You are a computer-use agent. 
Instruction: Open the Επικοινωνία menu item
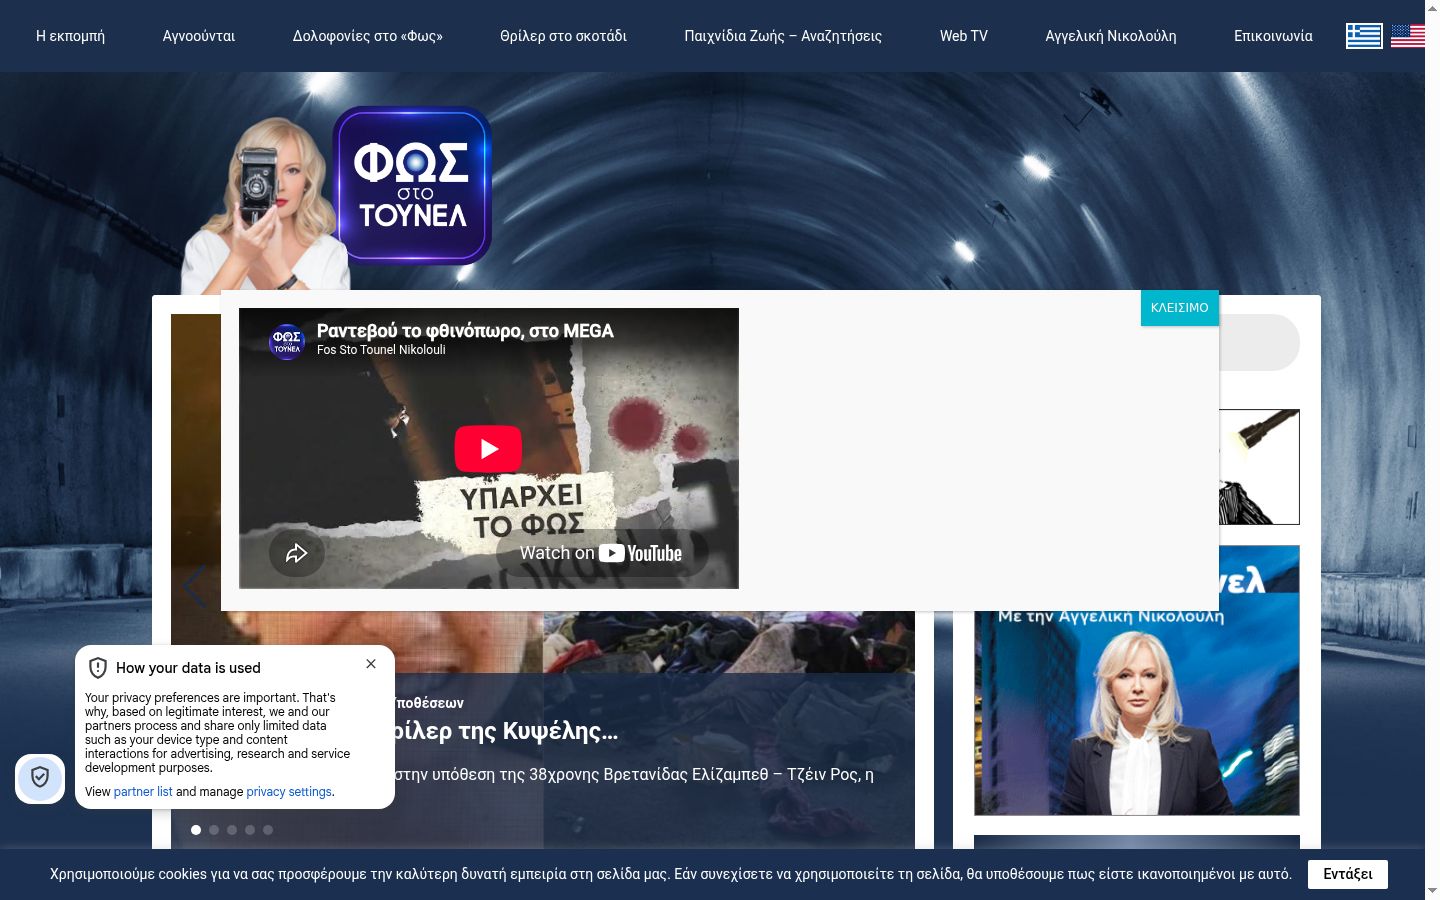pos(1273,36)
